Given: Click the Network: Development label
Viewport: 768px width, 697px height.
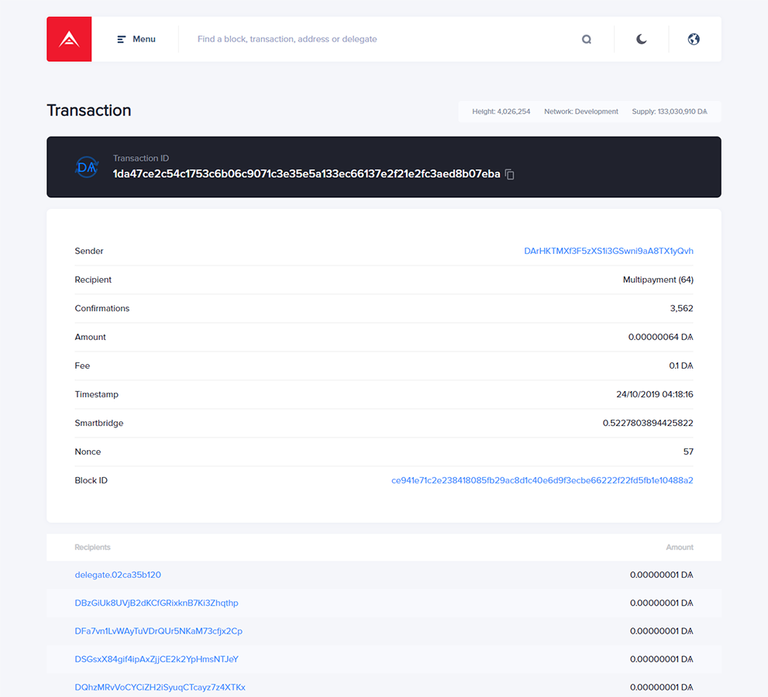Looking at the screenshot, I should 581,112.
